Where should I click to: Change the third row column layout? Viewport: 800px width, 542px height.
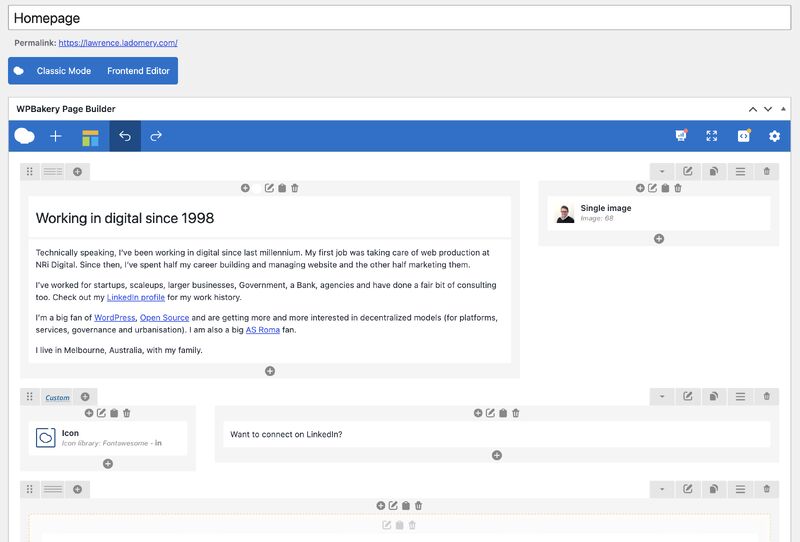coord(53,489)
